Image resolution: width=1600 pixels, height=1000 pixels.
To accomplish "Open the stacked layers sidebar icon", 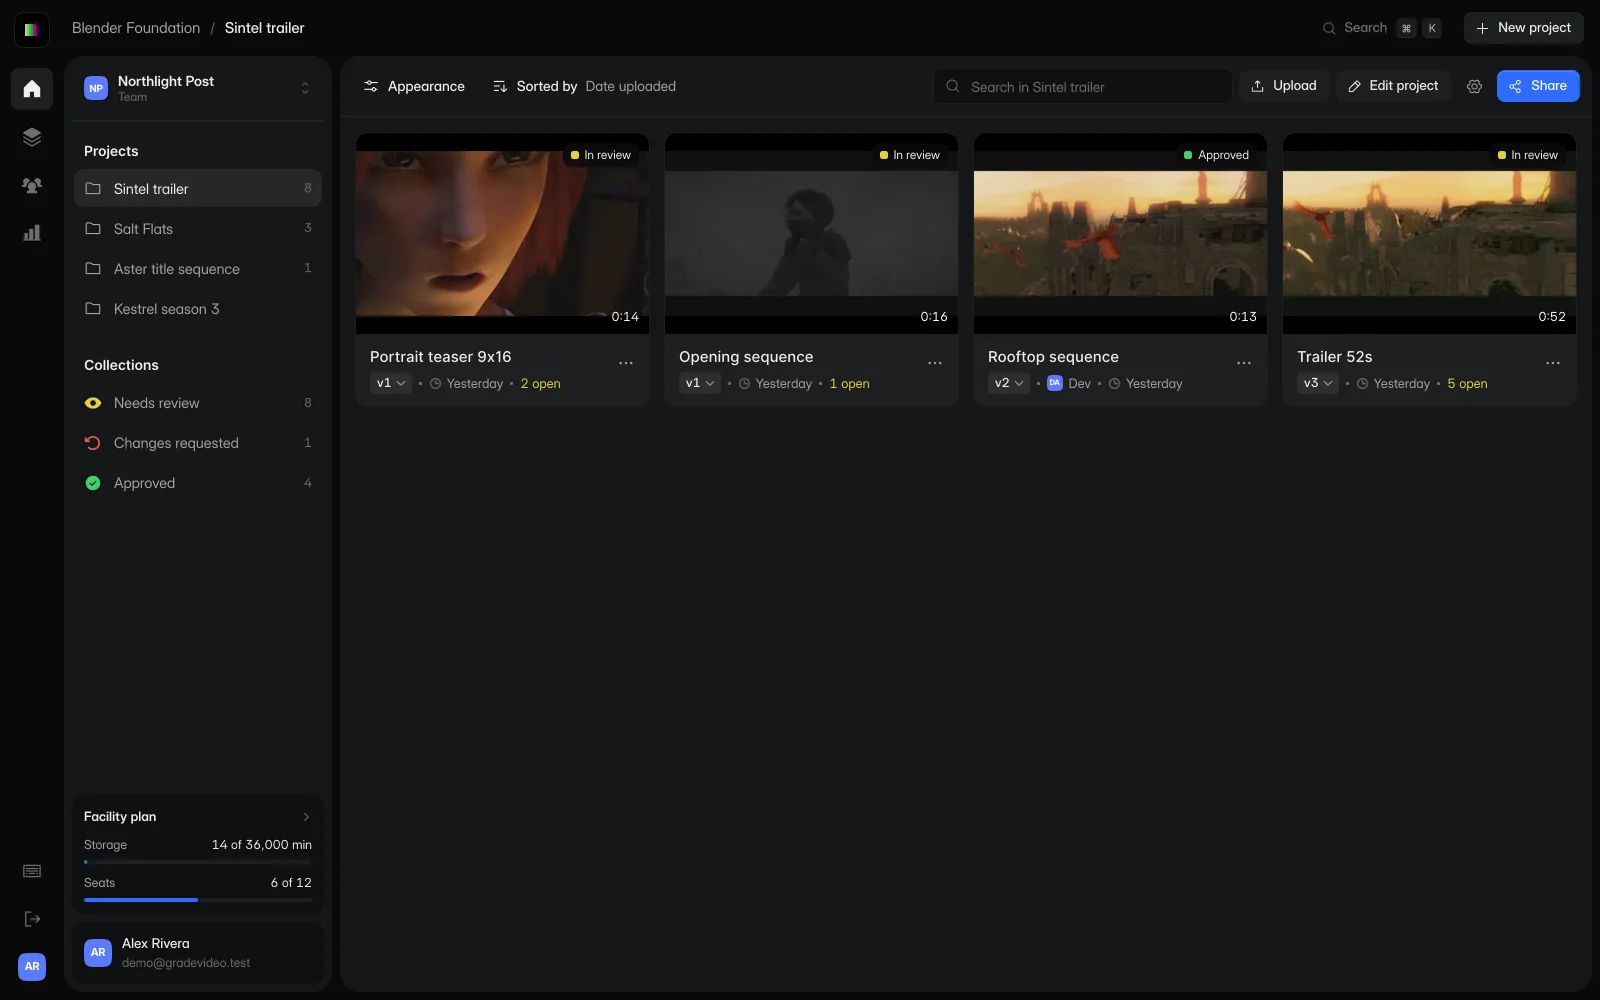I will point(32,137).
